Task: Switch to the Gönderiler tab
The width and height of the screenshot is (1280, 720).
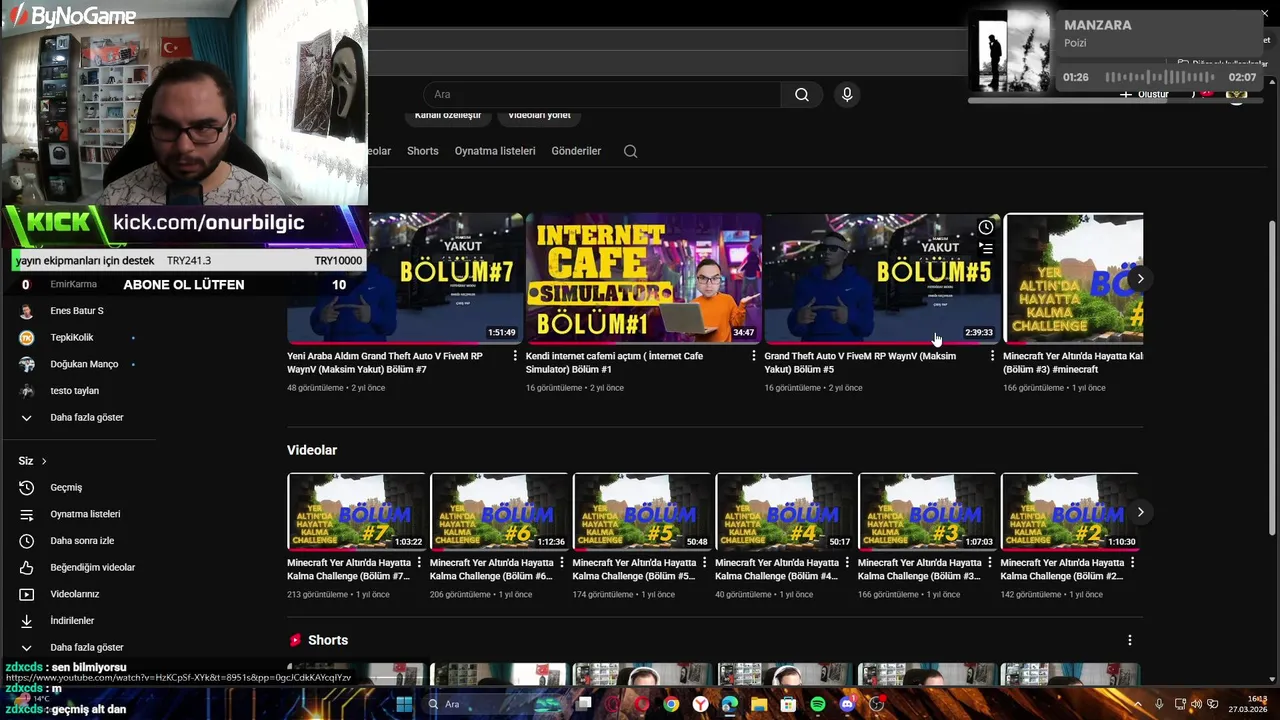Action: tap(576, 151)
